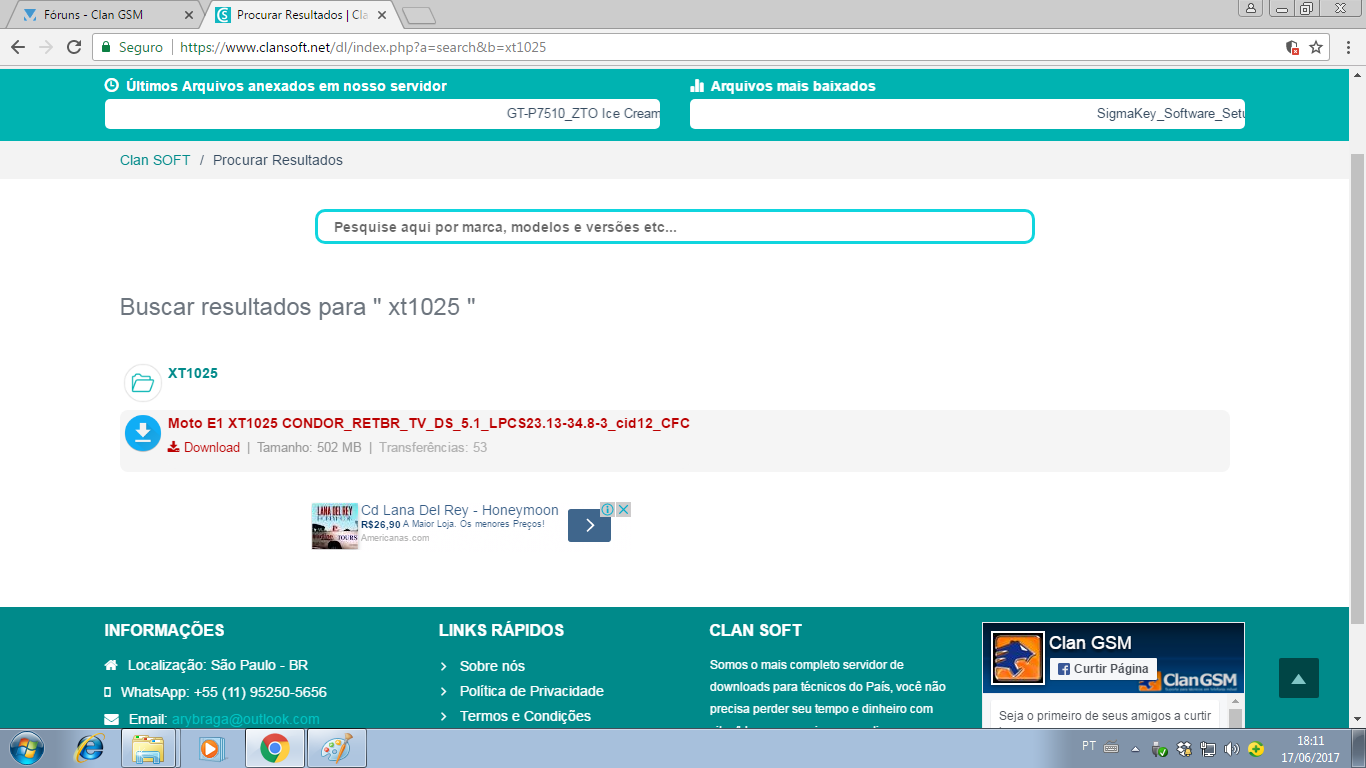The height and width of the screenshot is (768, 1366).
Task: Open Política de Privacidade link
Action: tap(532, 691)
